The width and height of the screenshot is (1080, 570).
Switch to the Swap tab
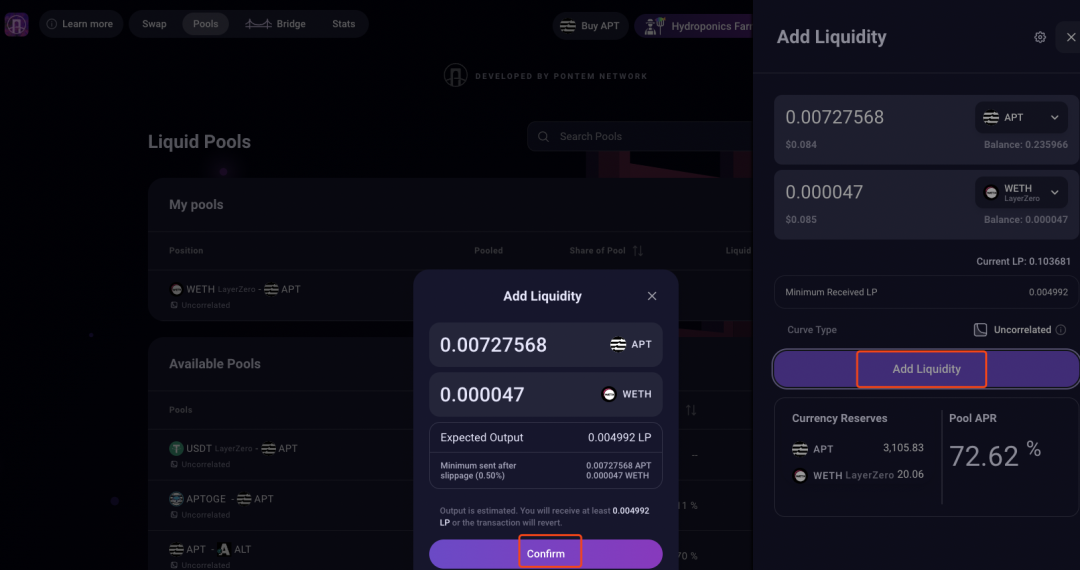[x=154, y=24]
